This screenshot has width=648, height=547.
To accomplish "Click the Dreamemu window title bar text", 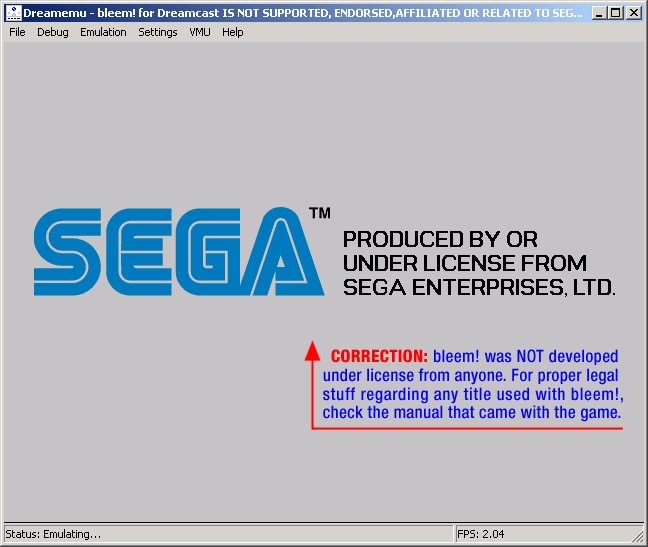I will 303,13.
